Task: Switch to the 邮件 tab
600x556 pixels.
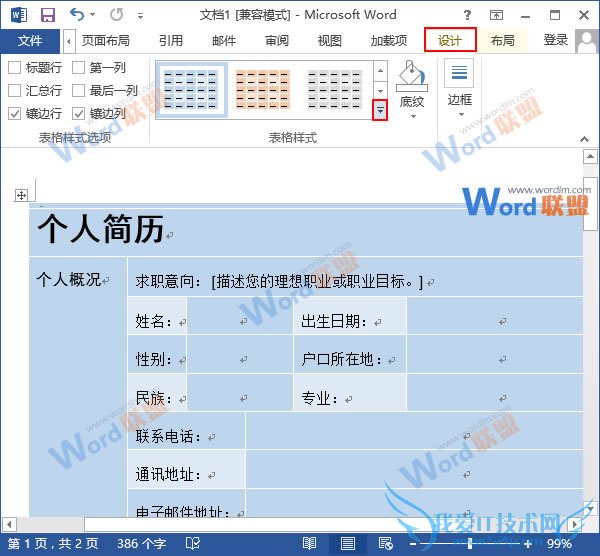Action: (x=224, y=40)
